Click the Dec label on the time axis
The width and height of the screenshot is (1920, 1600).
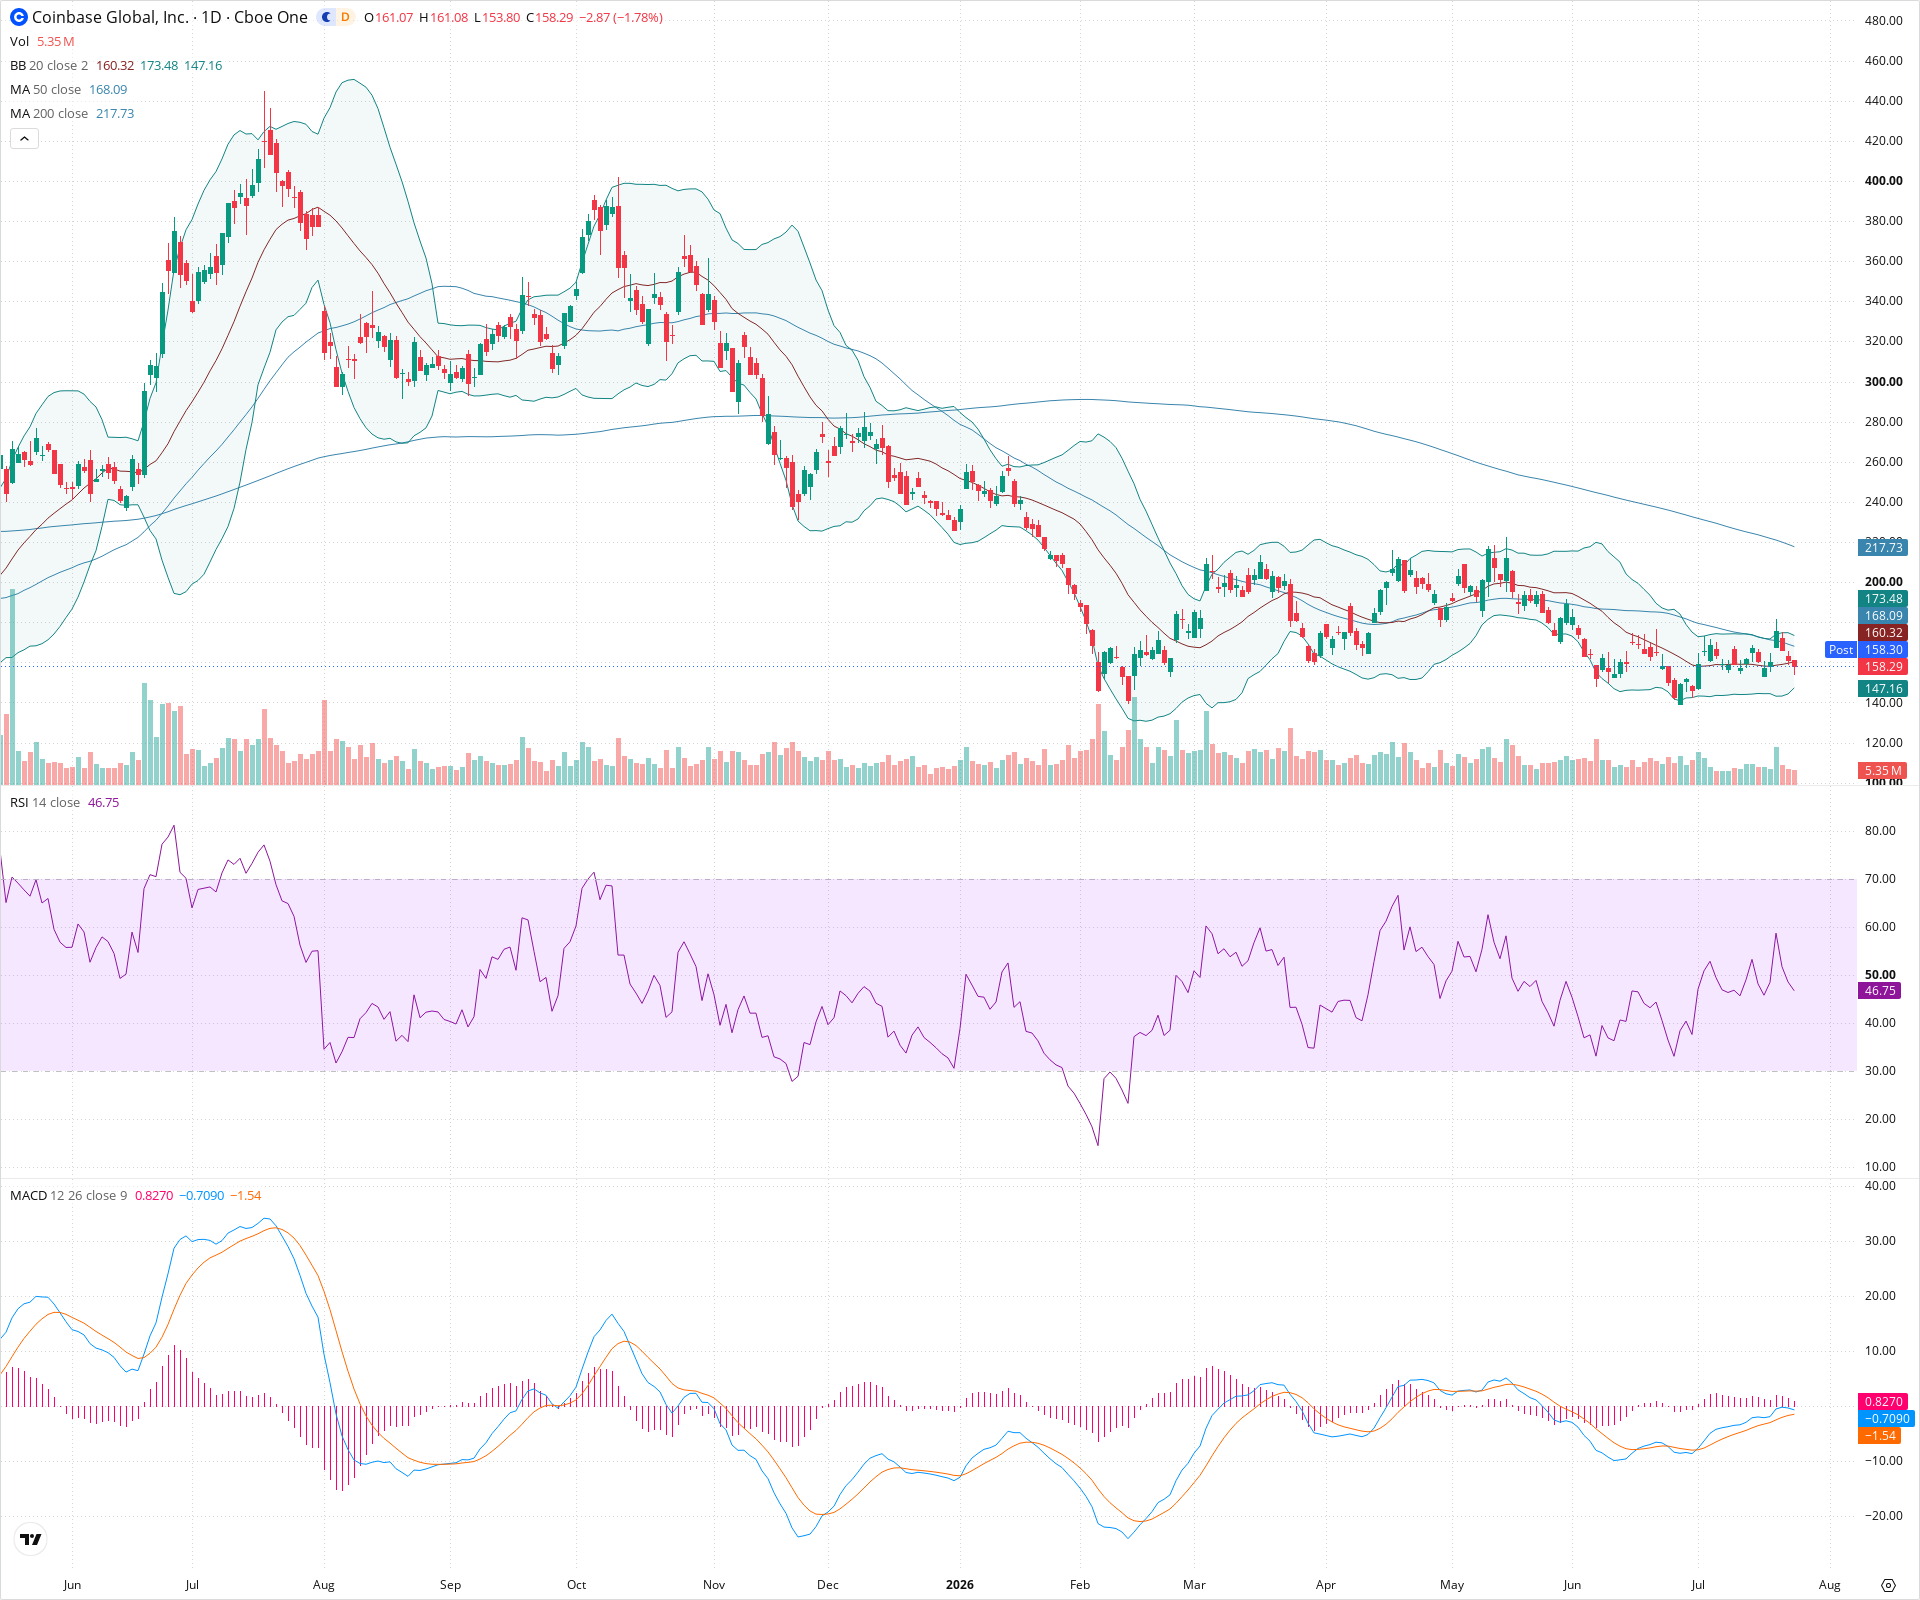point(828,1585)
